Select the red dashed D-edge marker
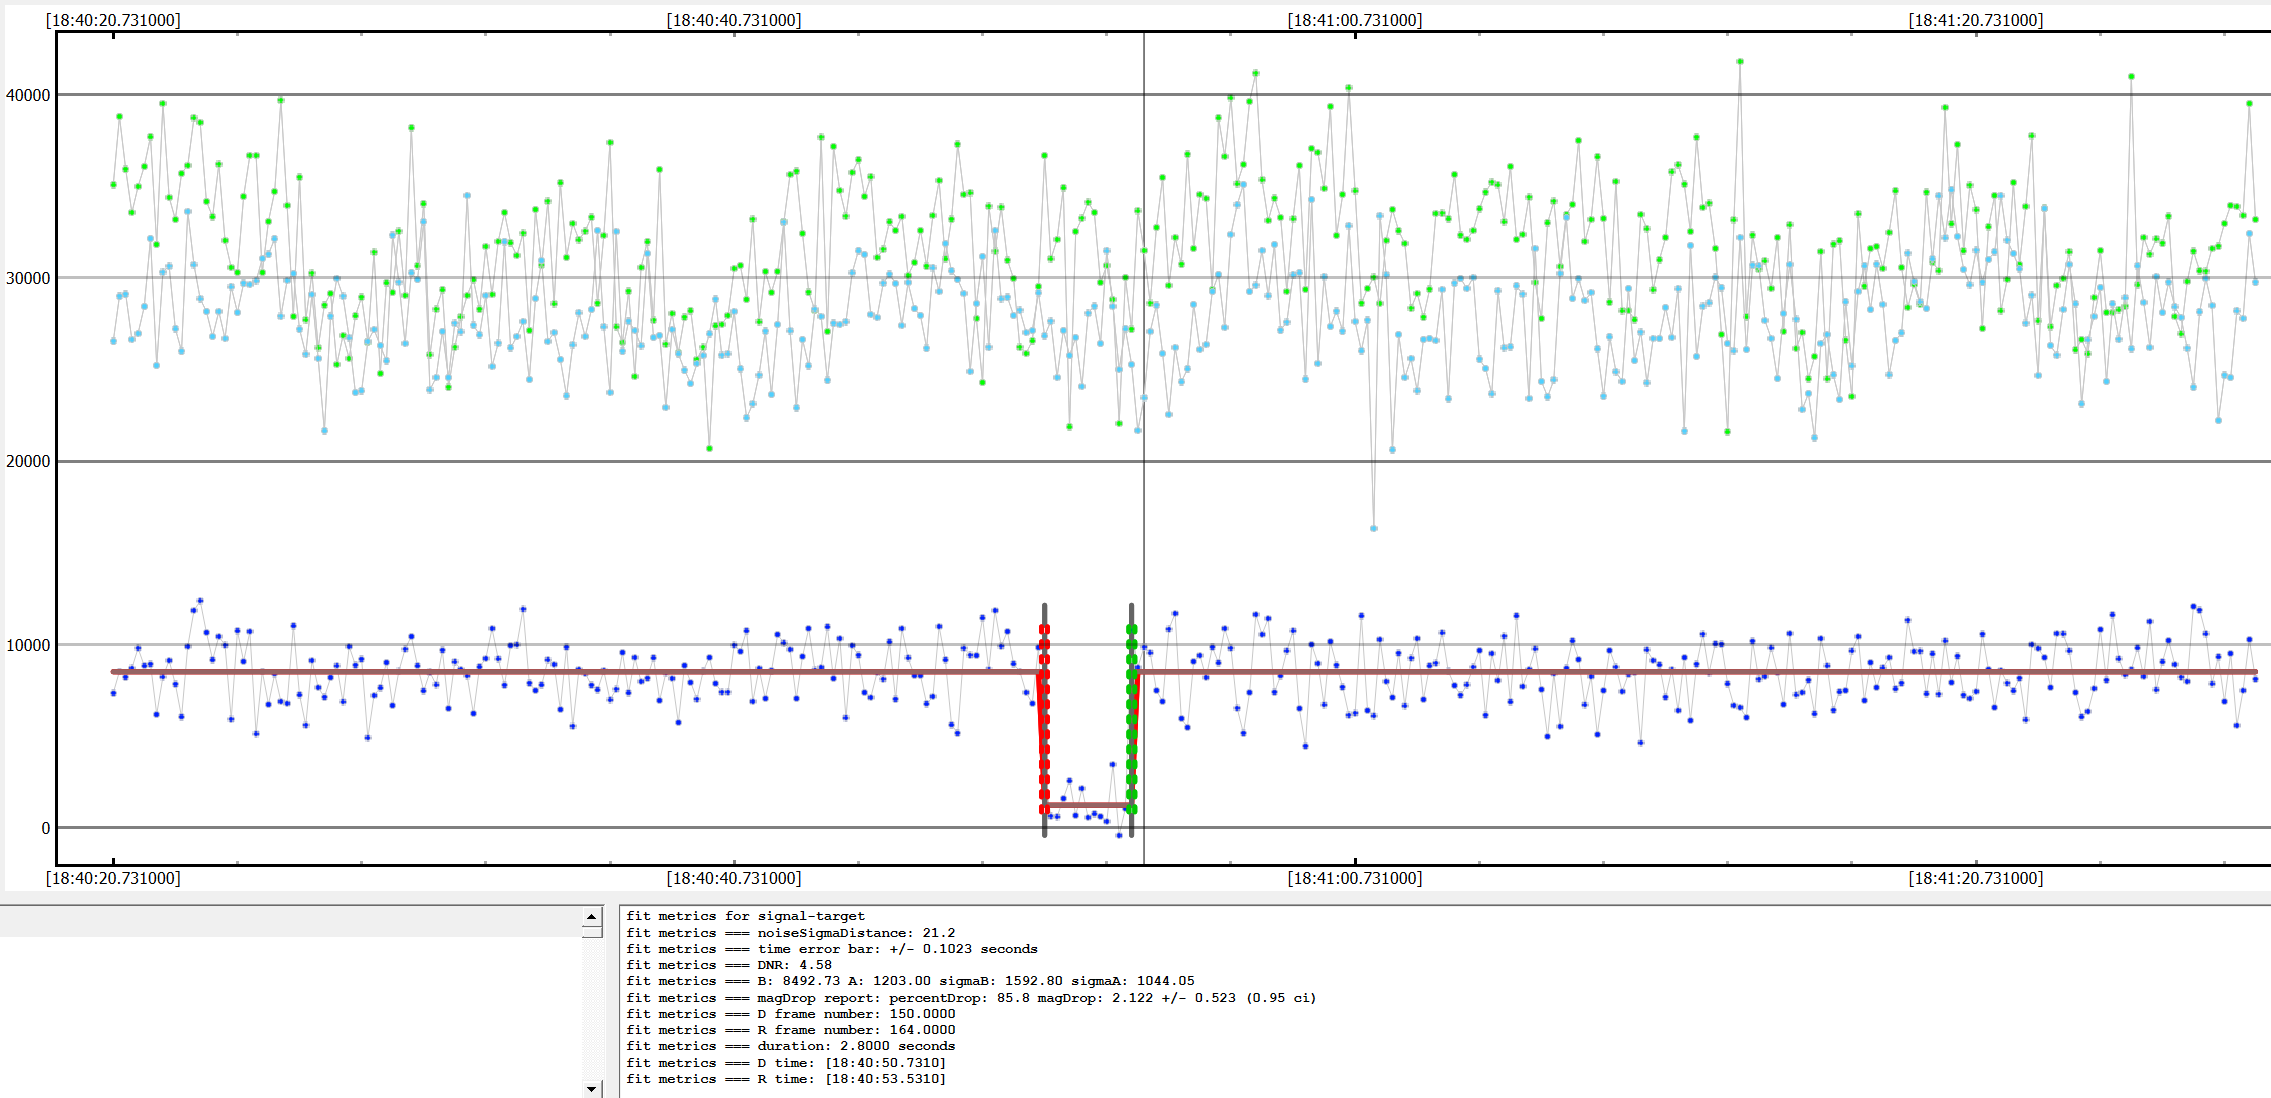 point(1044,720)
